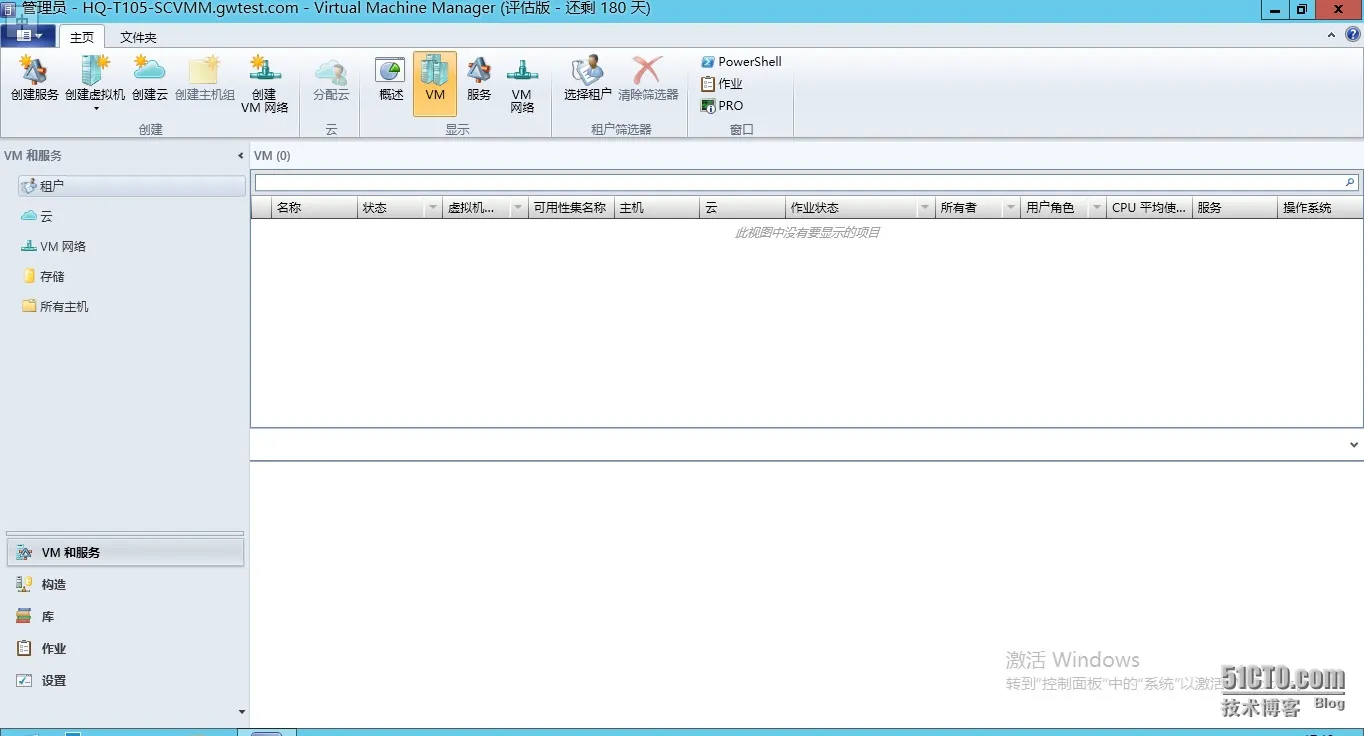Expand the 创建虚拟机 dropdown arrow
The image size is (1364, 736).
(96, 108)
